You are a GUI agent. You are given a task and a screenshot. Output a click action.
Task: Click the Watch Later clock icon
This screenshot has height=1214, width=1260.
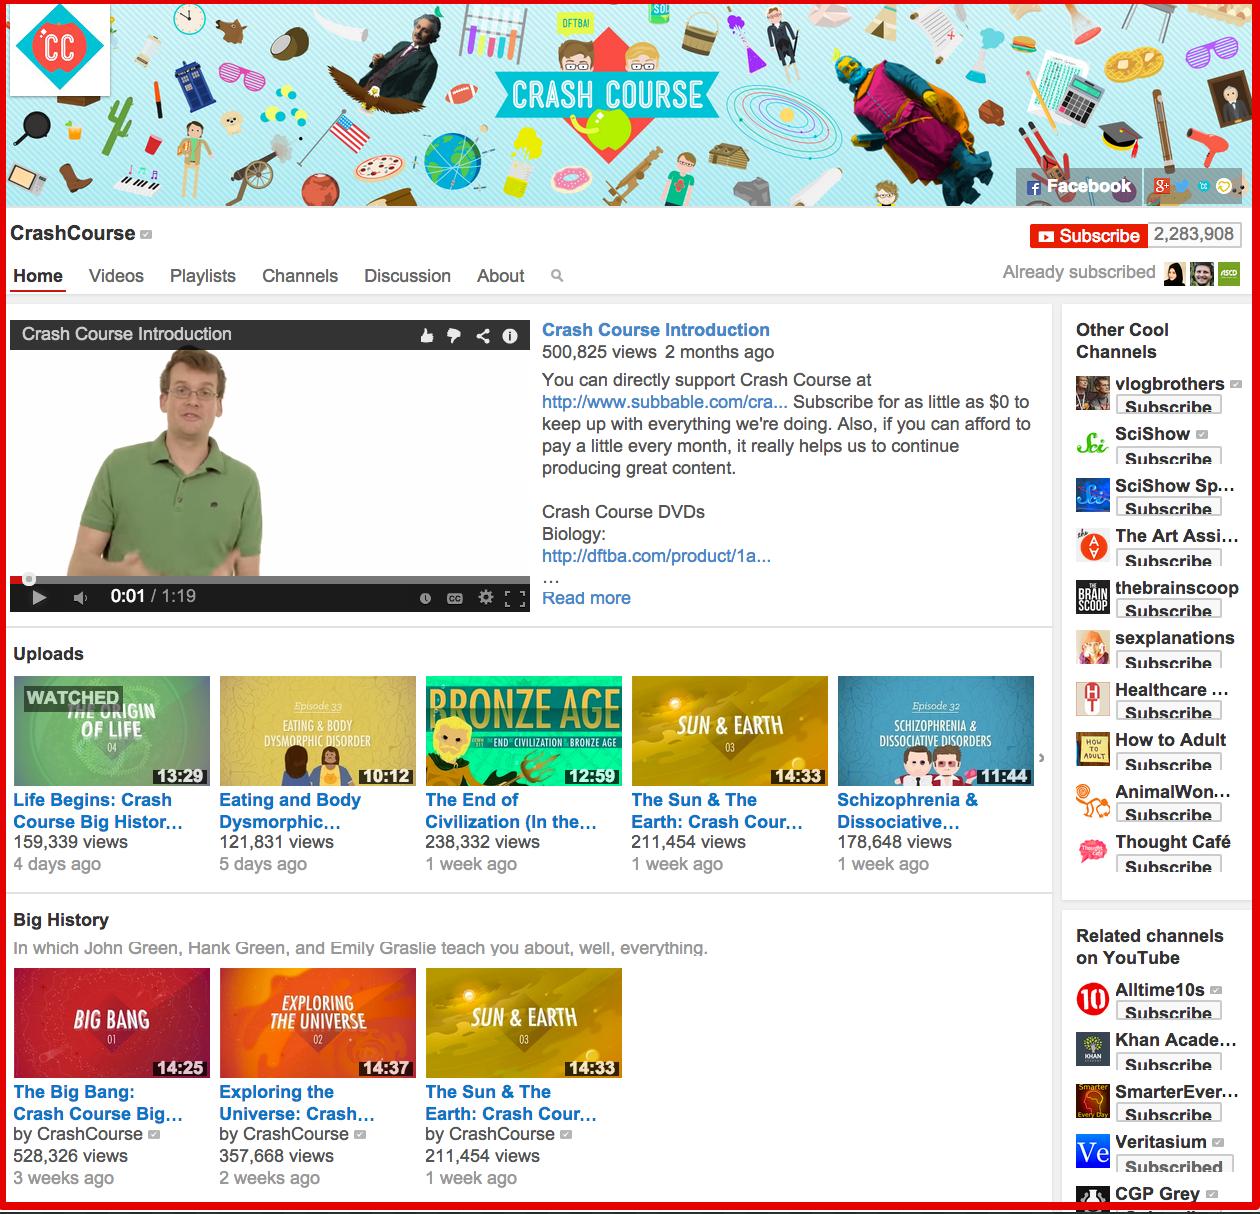[425, 598]
